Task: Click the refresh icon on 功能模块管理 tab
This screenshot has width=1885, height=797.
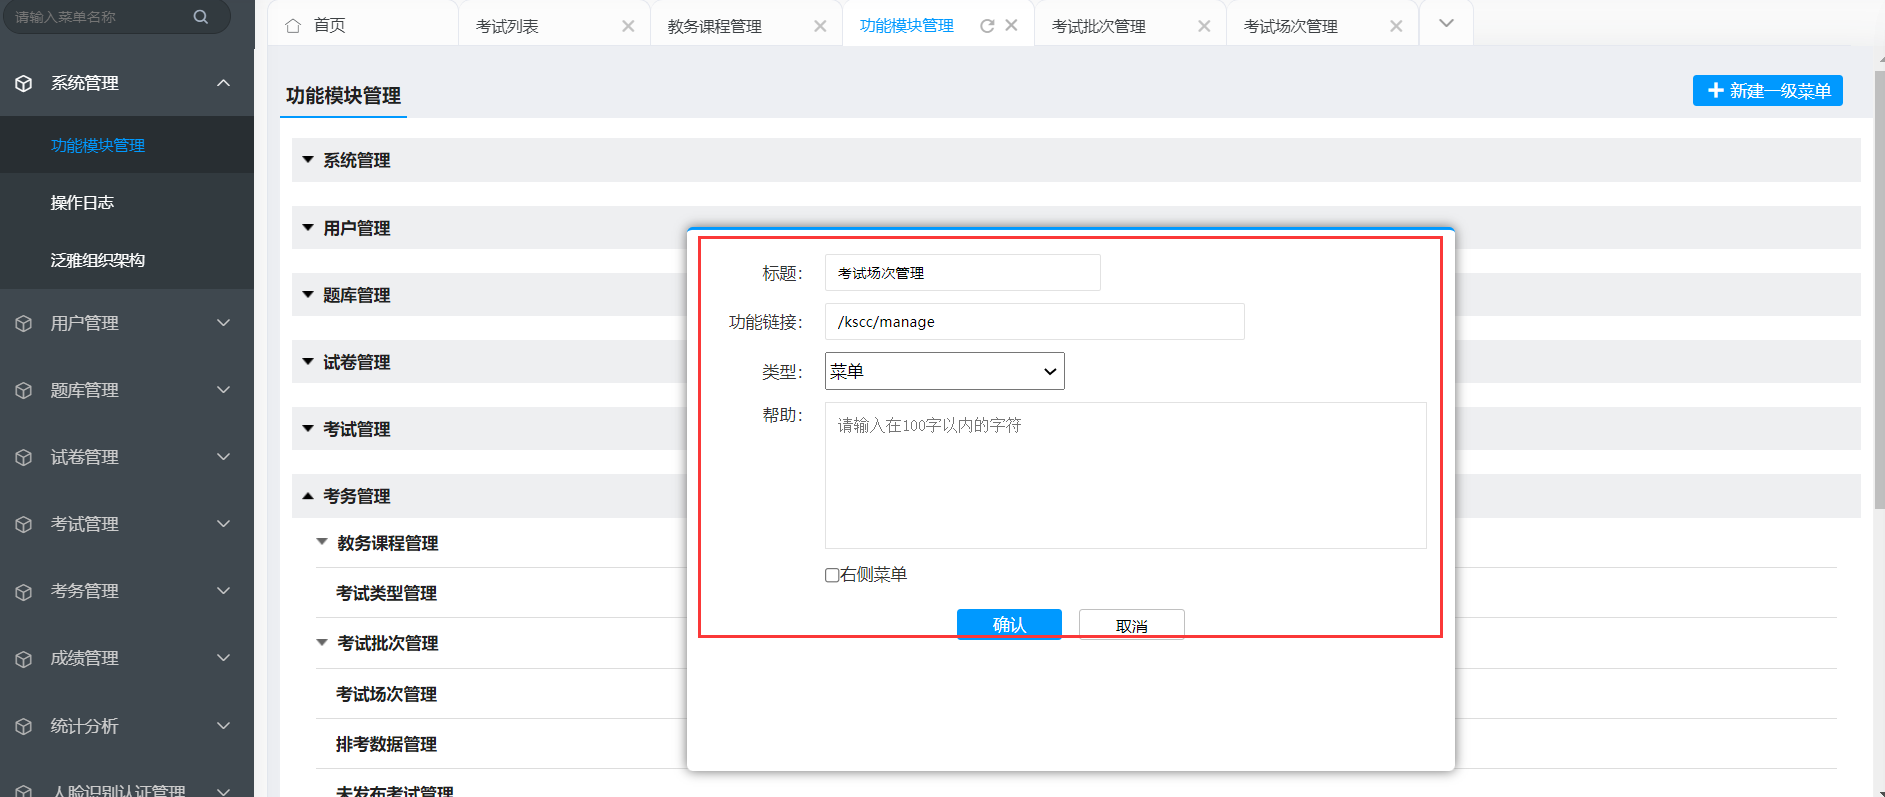Action: click(987, 26)
